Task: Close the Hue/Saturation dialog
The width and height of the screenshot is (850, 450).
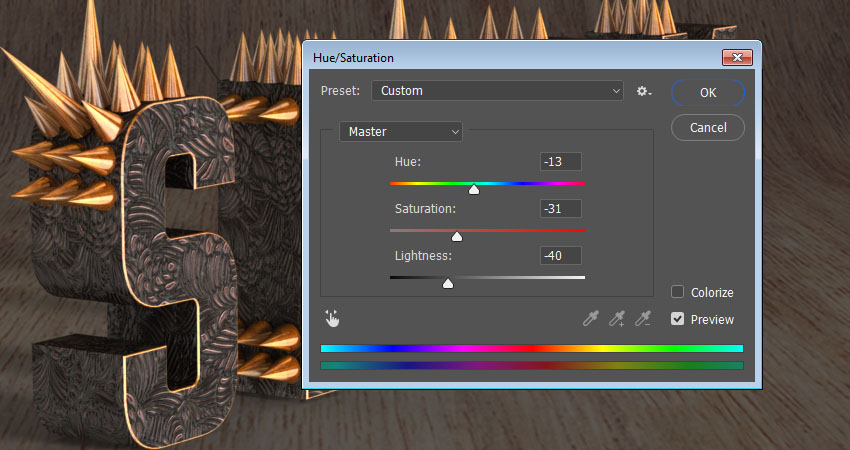Action: pyautogui.click(x=737, y=57)
